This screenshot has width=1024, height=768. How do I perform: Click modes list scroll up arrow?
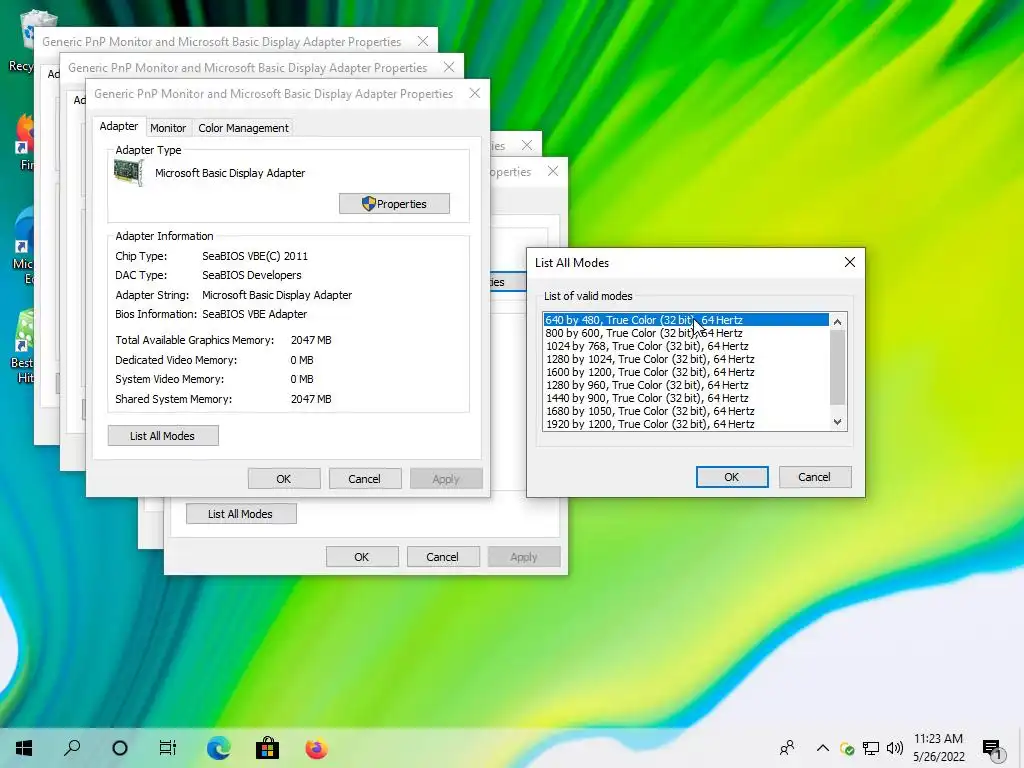837,321
